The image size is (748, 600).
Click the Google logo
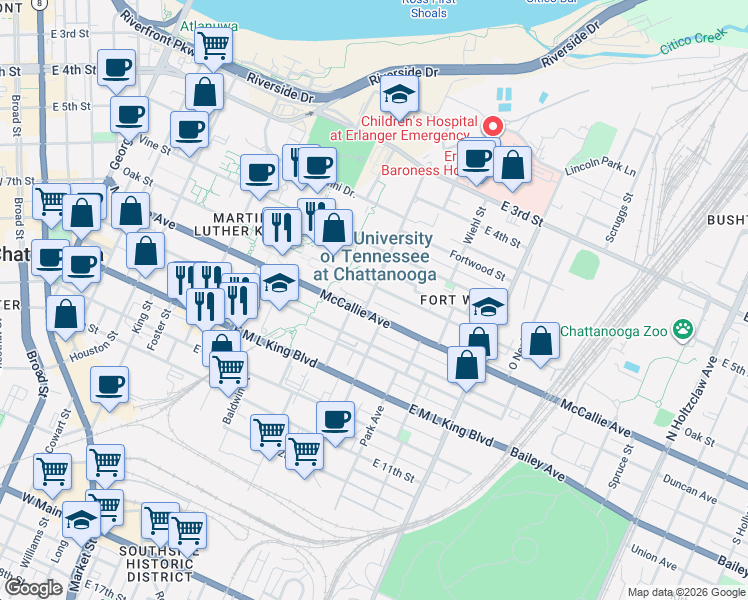[x=33, y=589]
